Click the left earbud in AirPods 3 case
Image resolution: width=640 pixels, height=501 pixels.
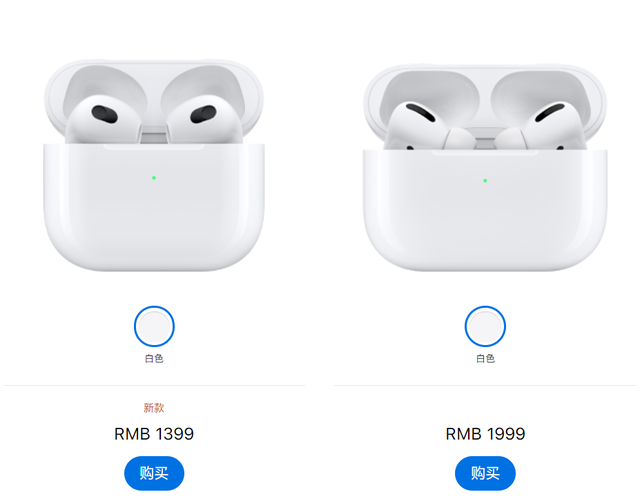pyautogui.click(x=104, y=119)
